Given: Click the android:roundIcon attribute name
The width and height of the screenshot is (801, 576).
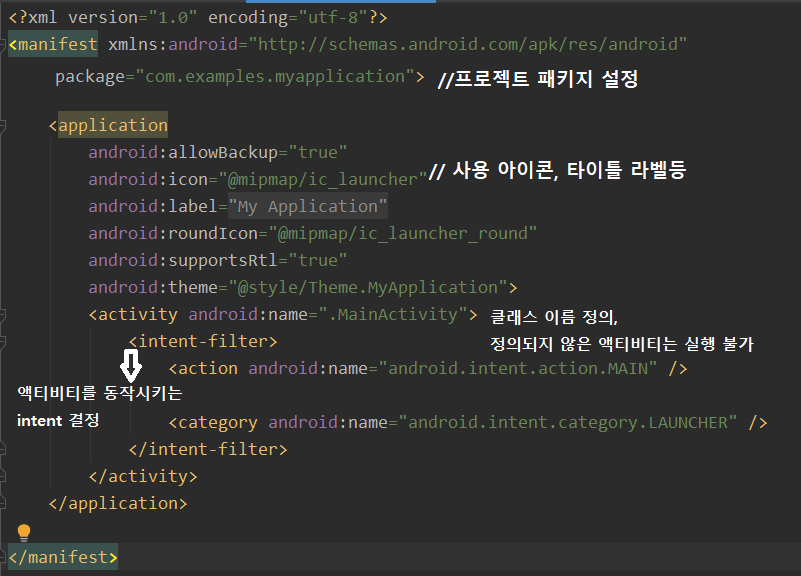Looking at the screenshot, I should pos(173,233).
